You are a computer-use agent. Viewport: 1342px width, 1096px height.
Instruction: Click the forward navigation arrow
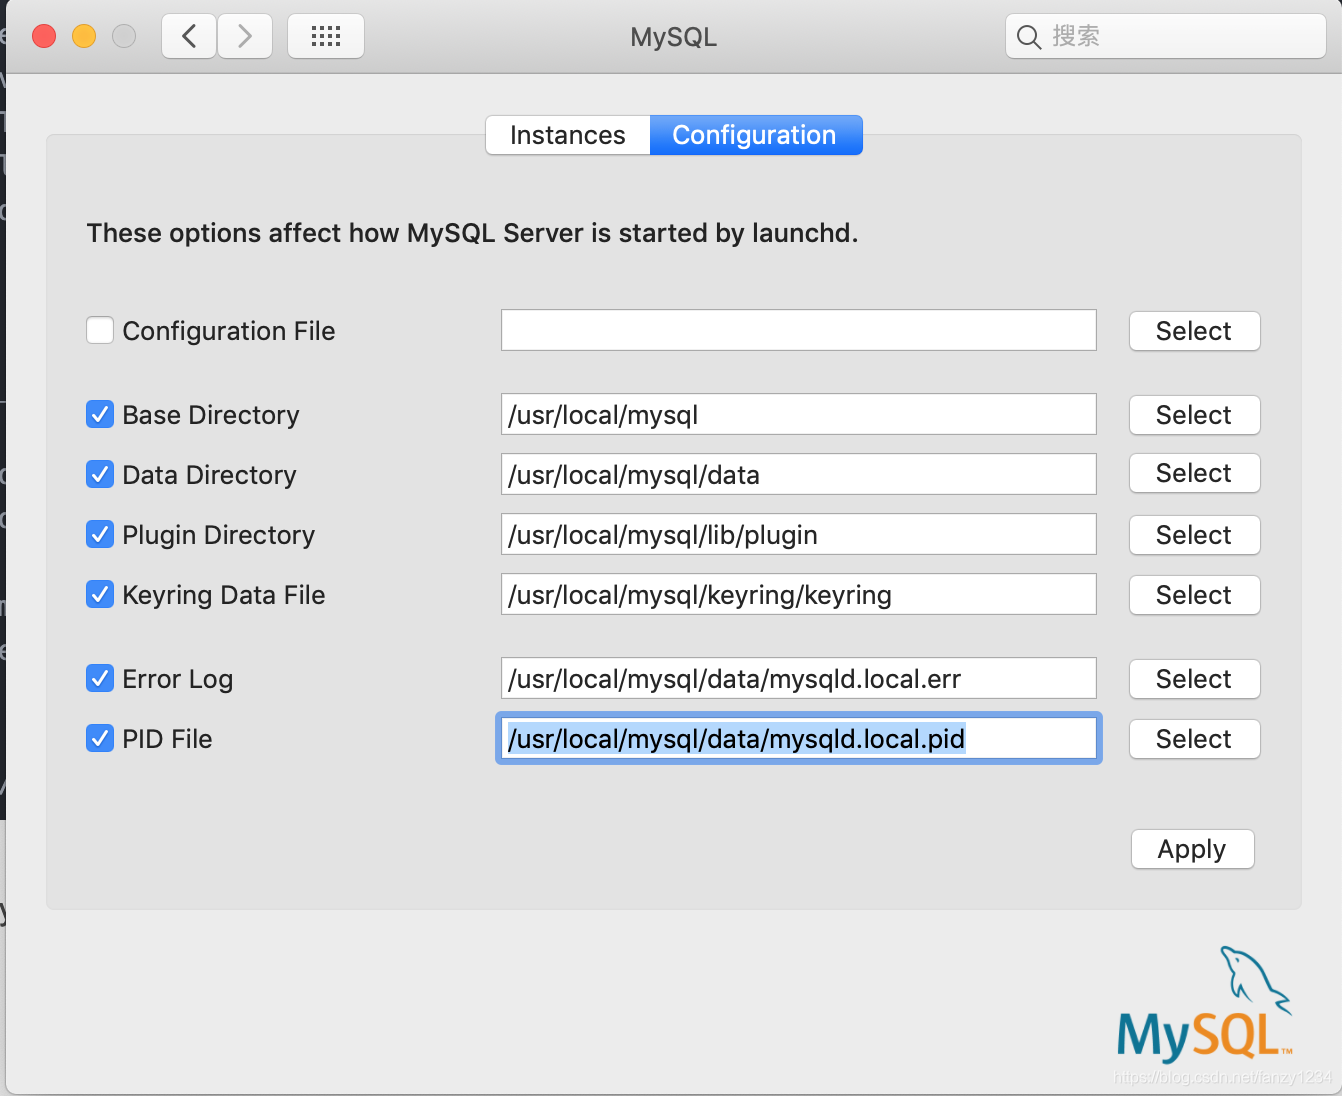pyautogui.click(x=244, y=35)
